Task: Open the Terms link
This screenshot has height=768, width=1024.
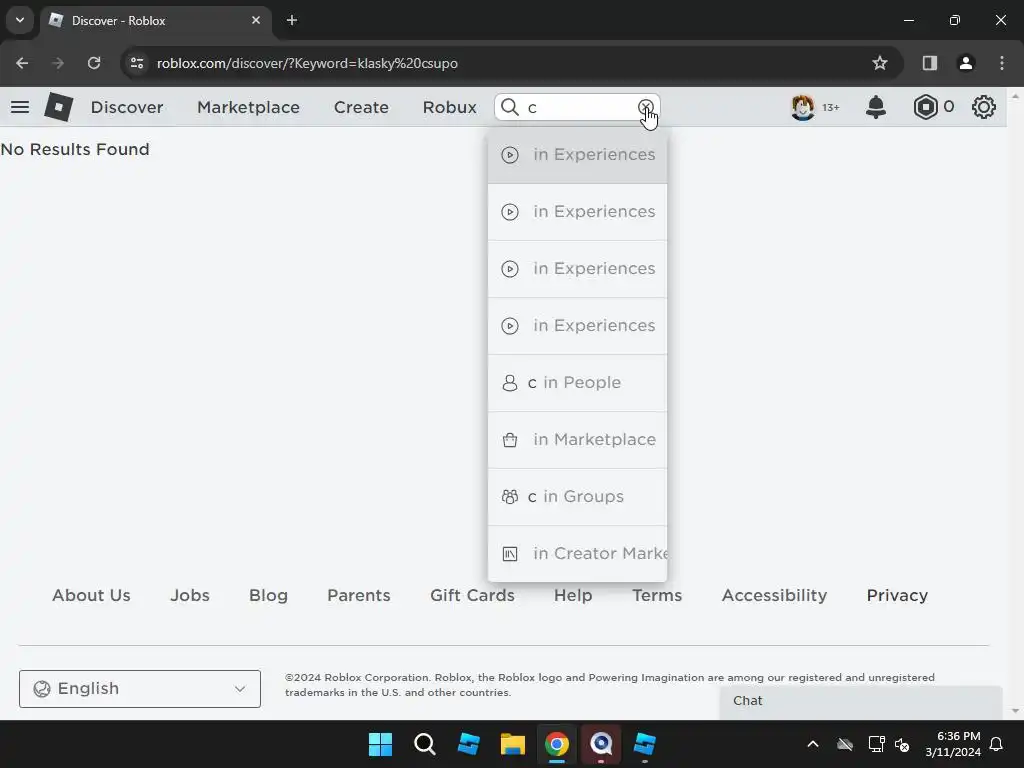Action: (x=657, y=596)
